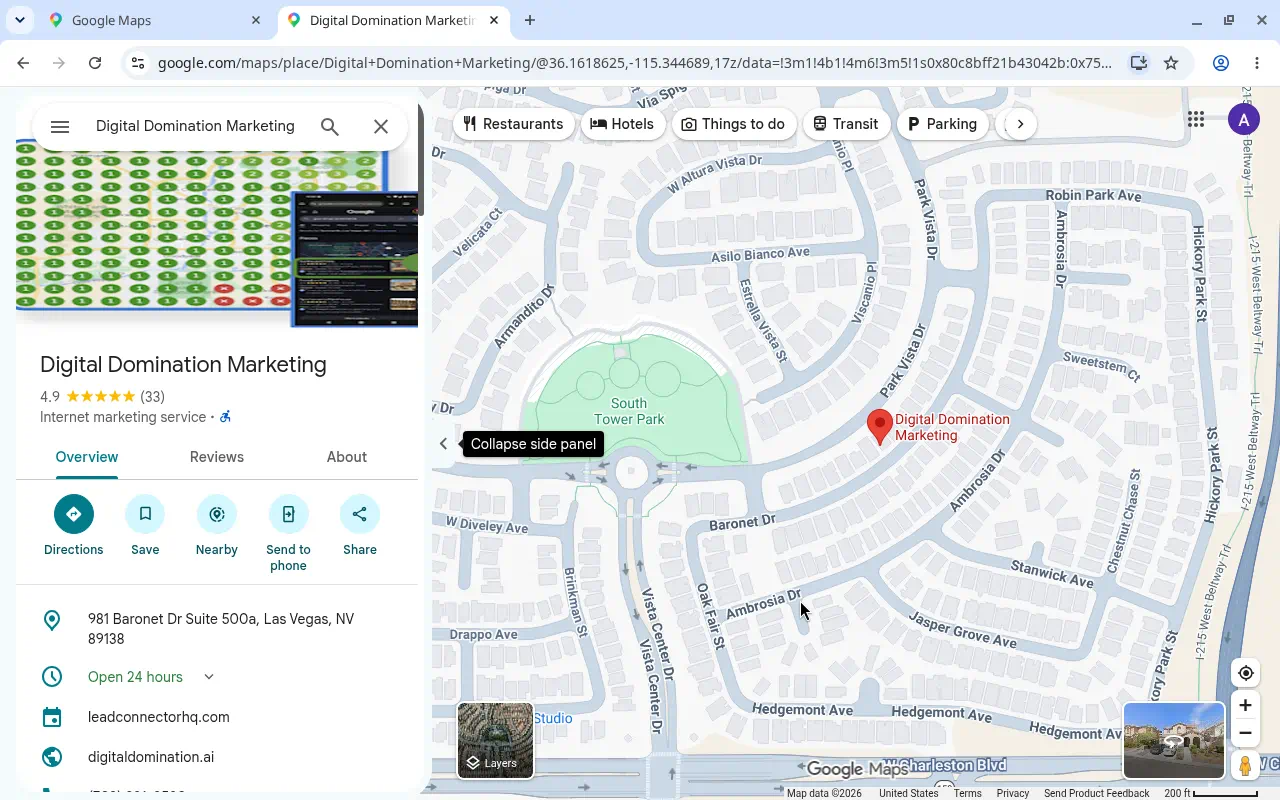Open a new browser tab
The width and height of the screenshot is (1280, 800).
click(x=530, y=20)
